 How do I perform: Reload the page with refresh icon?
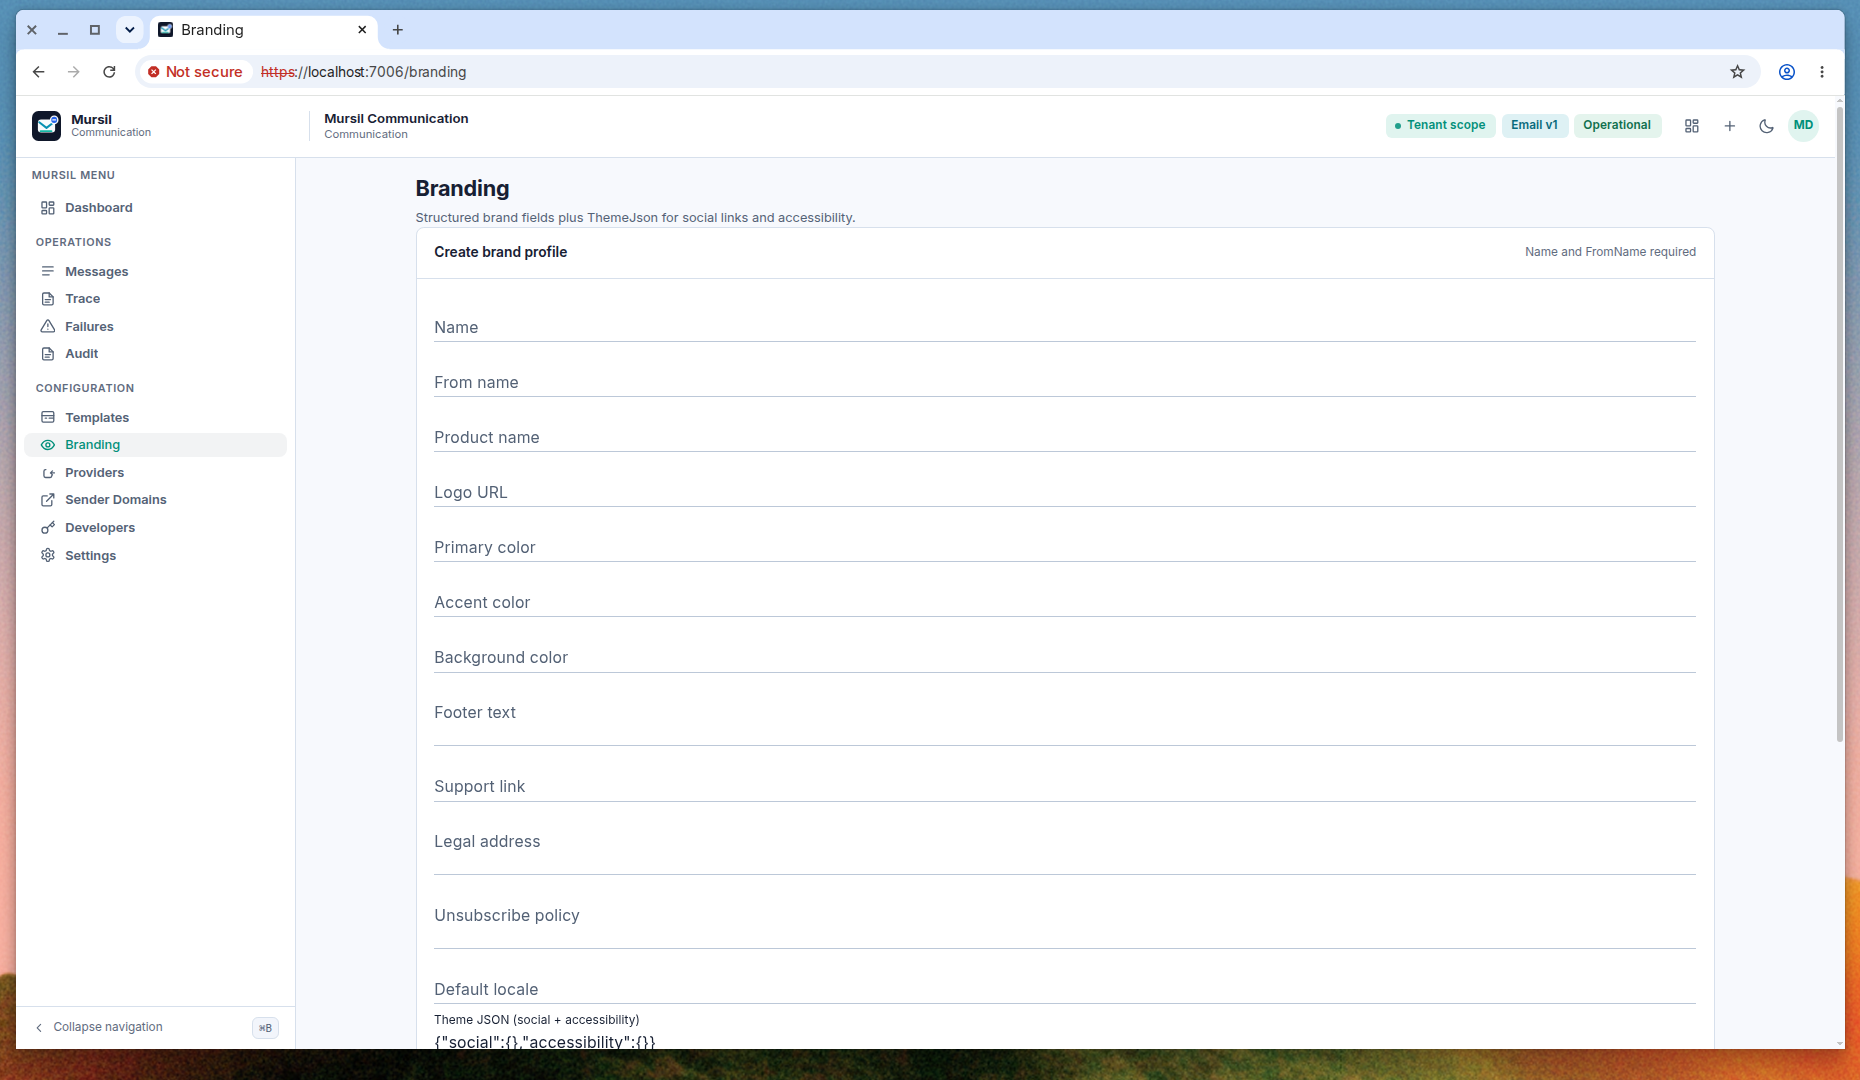[x=109, y=72]
